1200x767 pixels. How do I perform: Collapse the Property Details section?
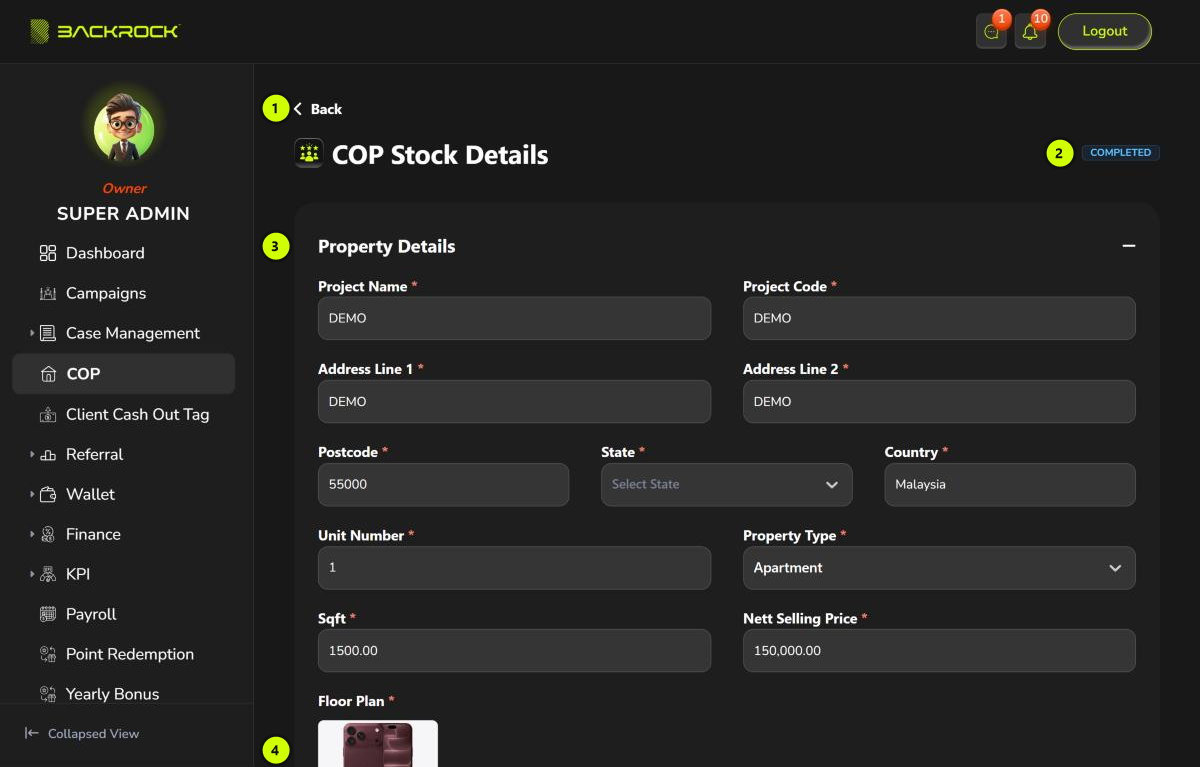coord(1128,246)
